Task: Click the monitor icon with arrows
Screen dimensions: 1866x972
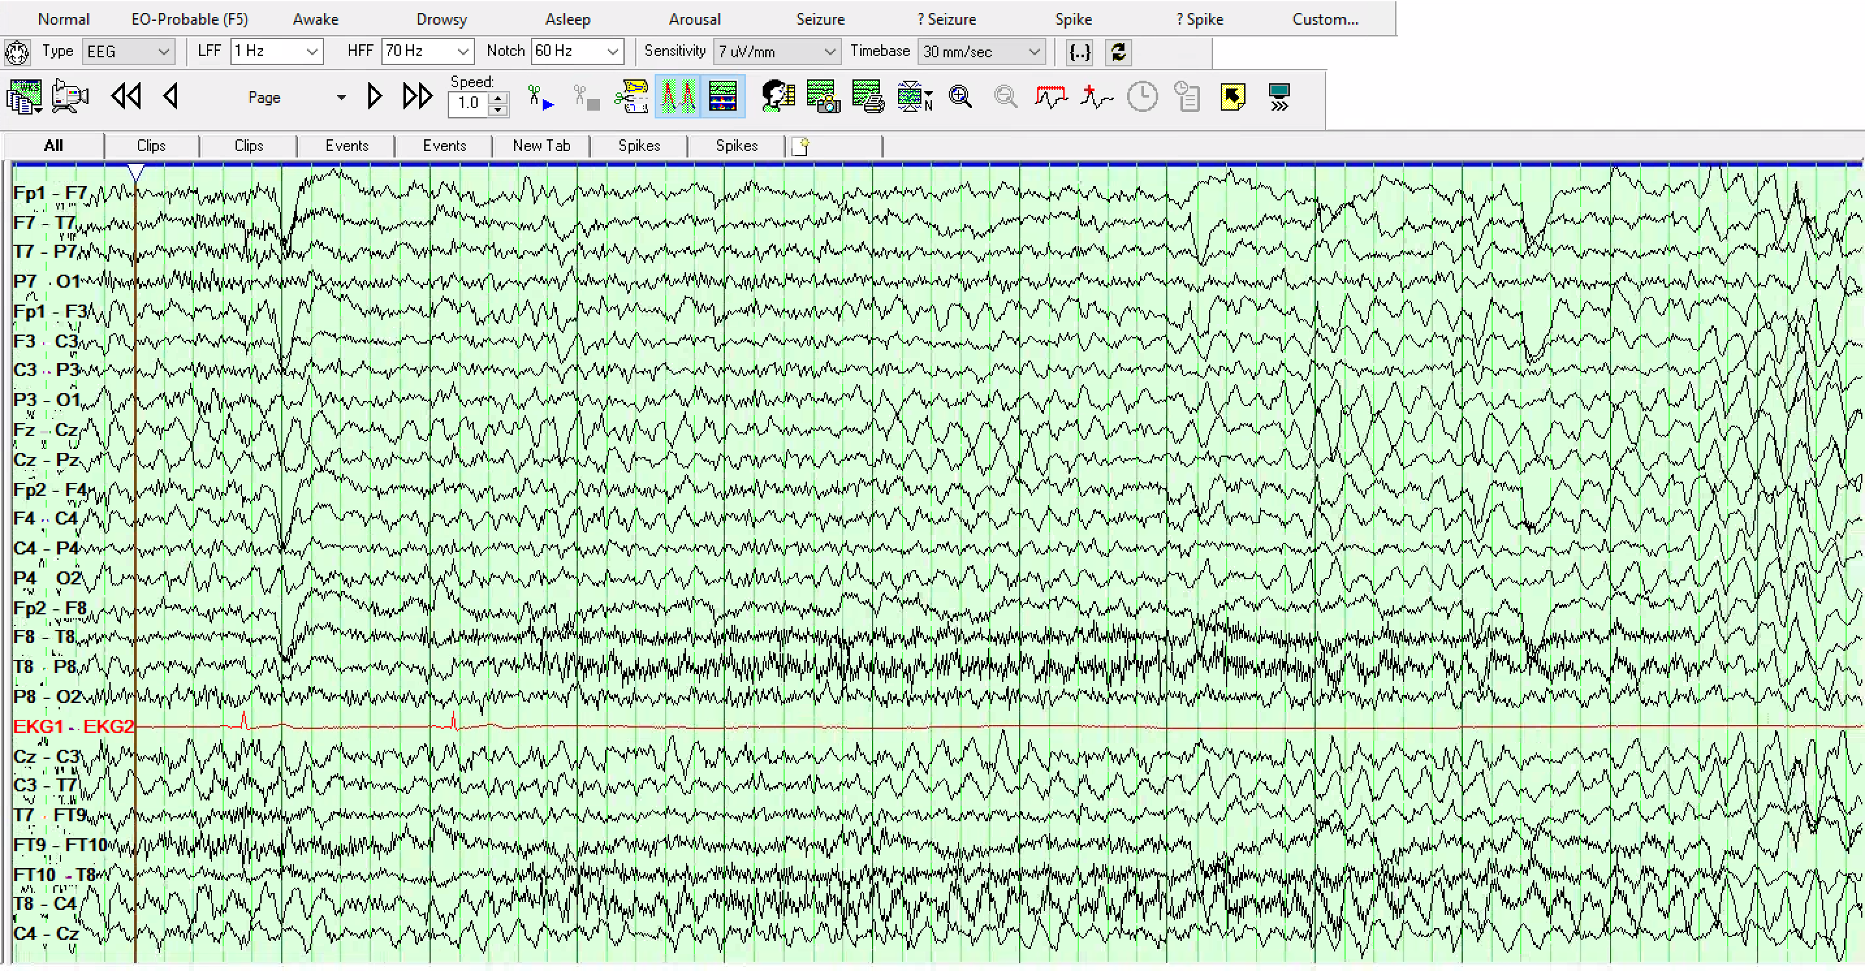Action: point(1279,97)
